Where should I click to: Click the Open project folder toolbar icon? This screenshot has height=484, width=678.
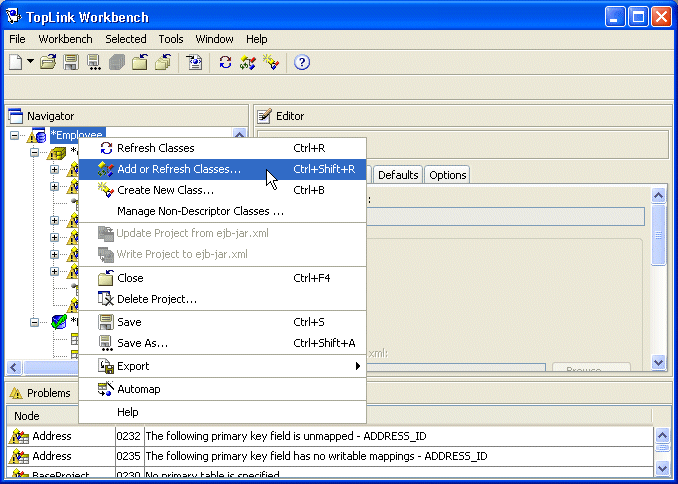48,62
